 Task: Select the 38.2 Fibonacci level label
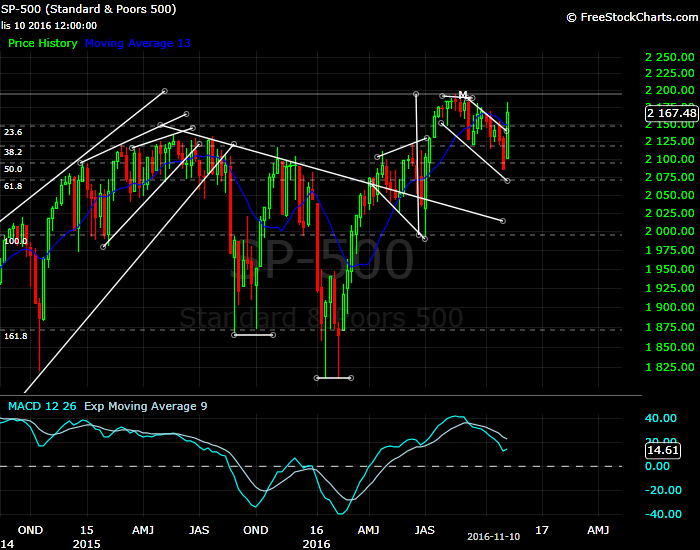pos(13,152)
